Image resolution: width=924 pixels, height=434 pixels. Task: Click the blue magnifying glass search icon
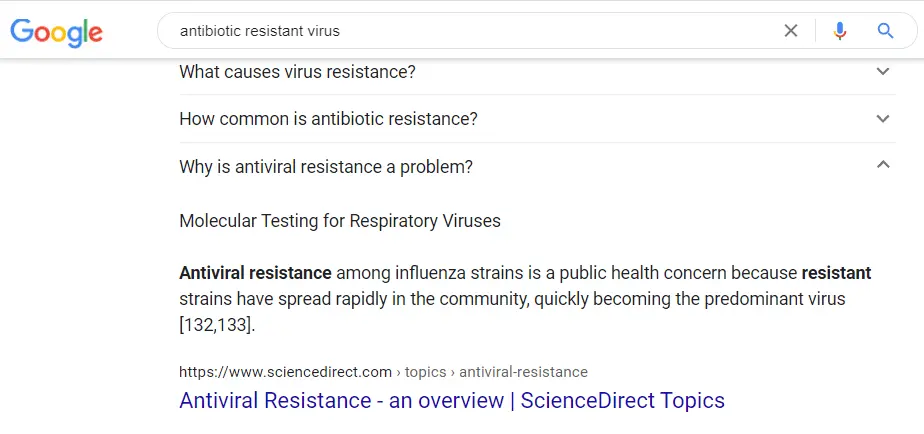[885, 31]
